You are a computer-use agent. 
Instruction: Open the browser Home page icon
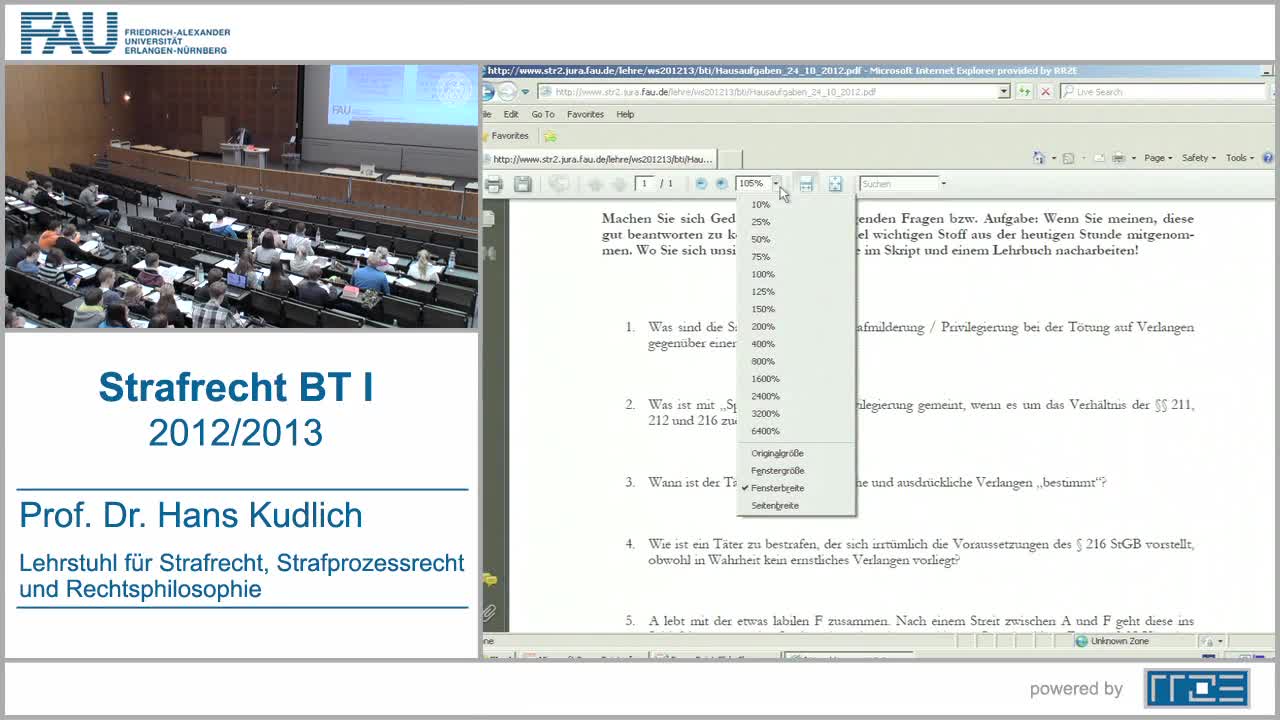click(x=1038, y=157)
